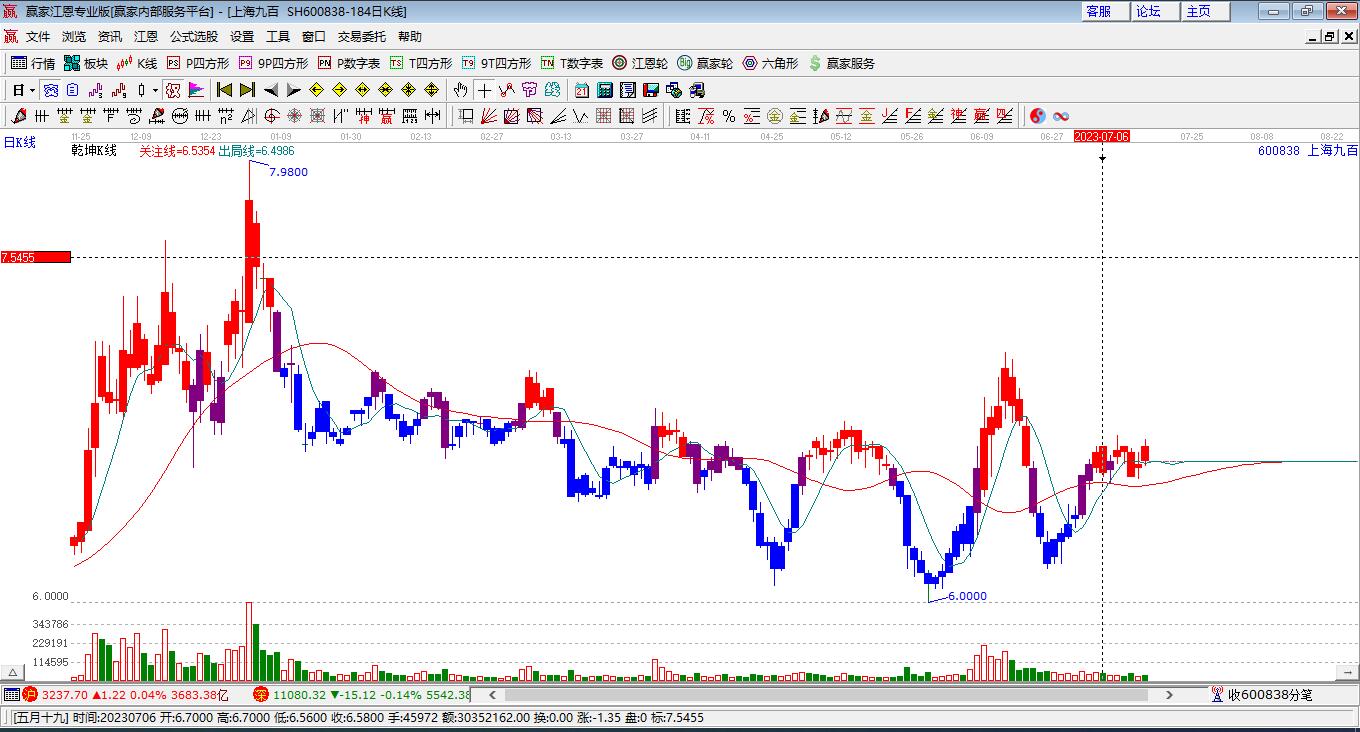This screenshot has width=1360, height=732.
Task: Open the 资讯 menu
Action: click(110, 37)
